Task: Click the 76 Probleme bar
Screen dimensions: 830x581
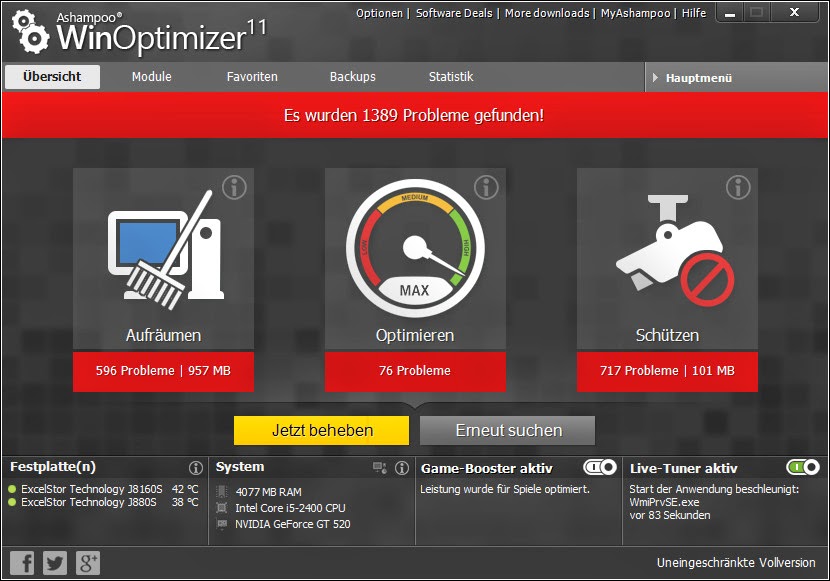Action: [x=416, y=371]
